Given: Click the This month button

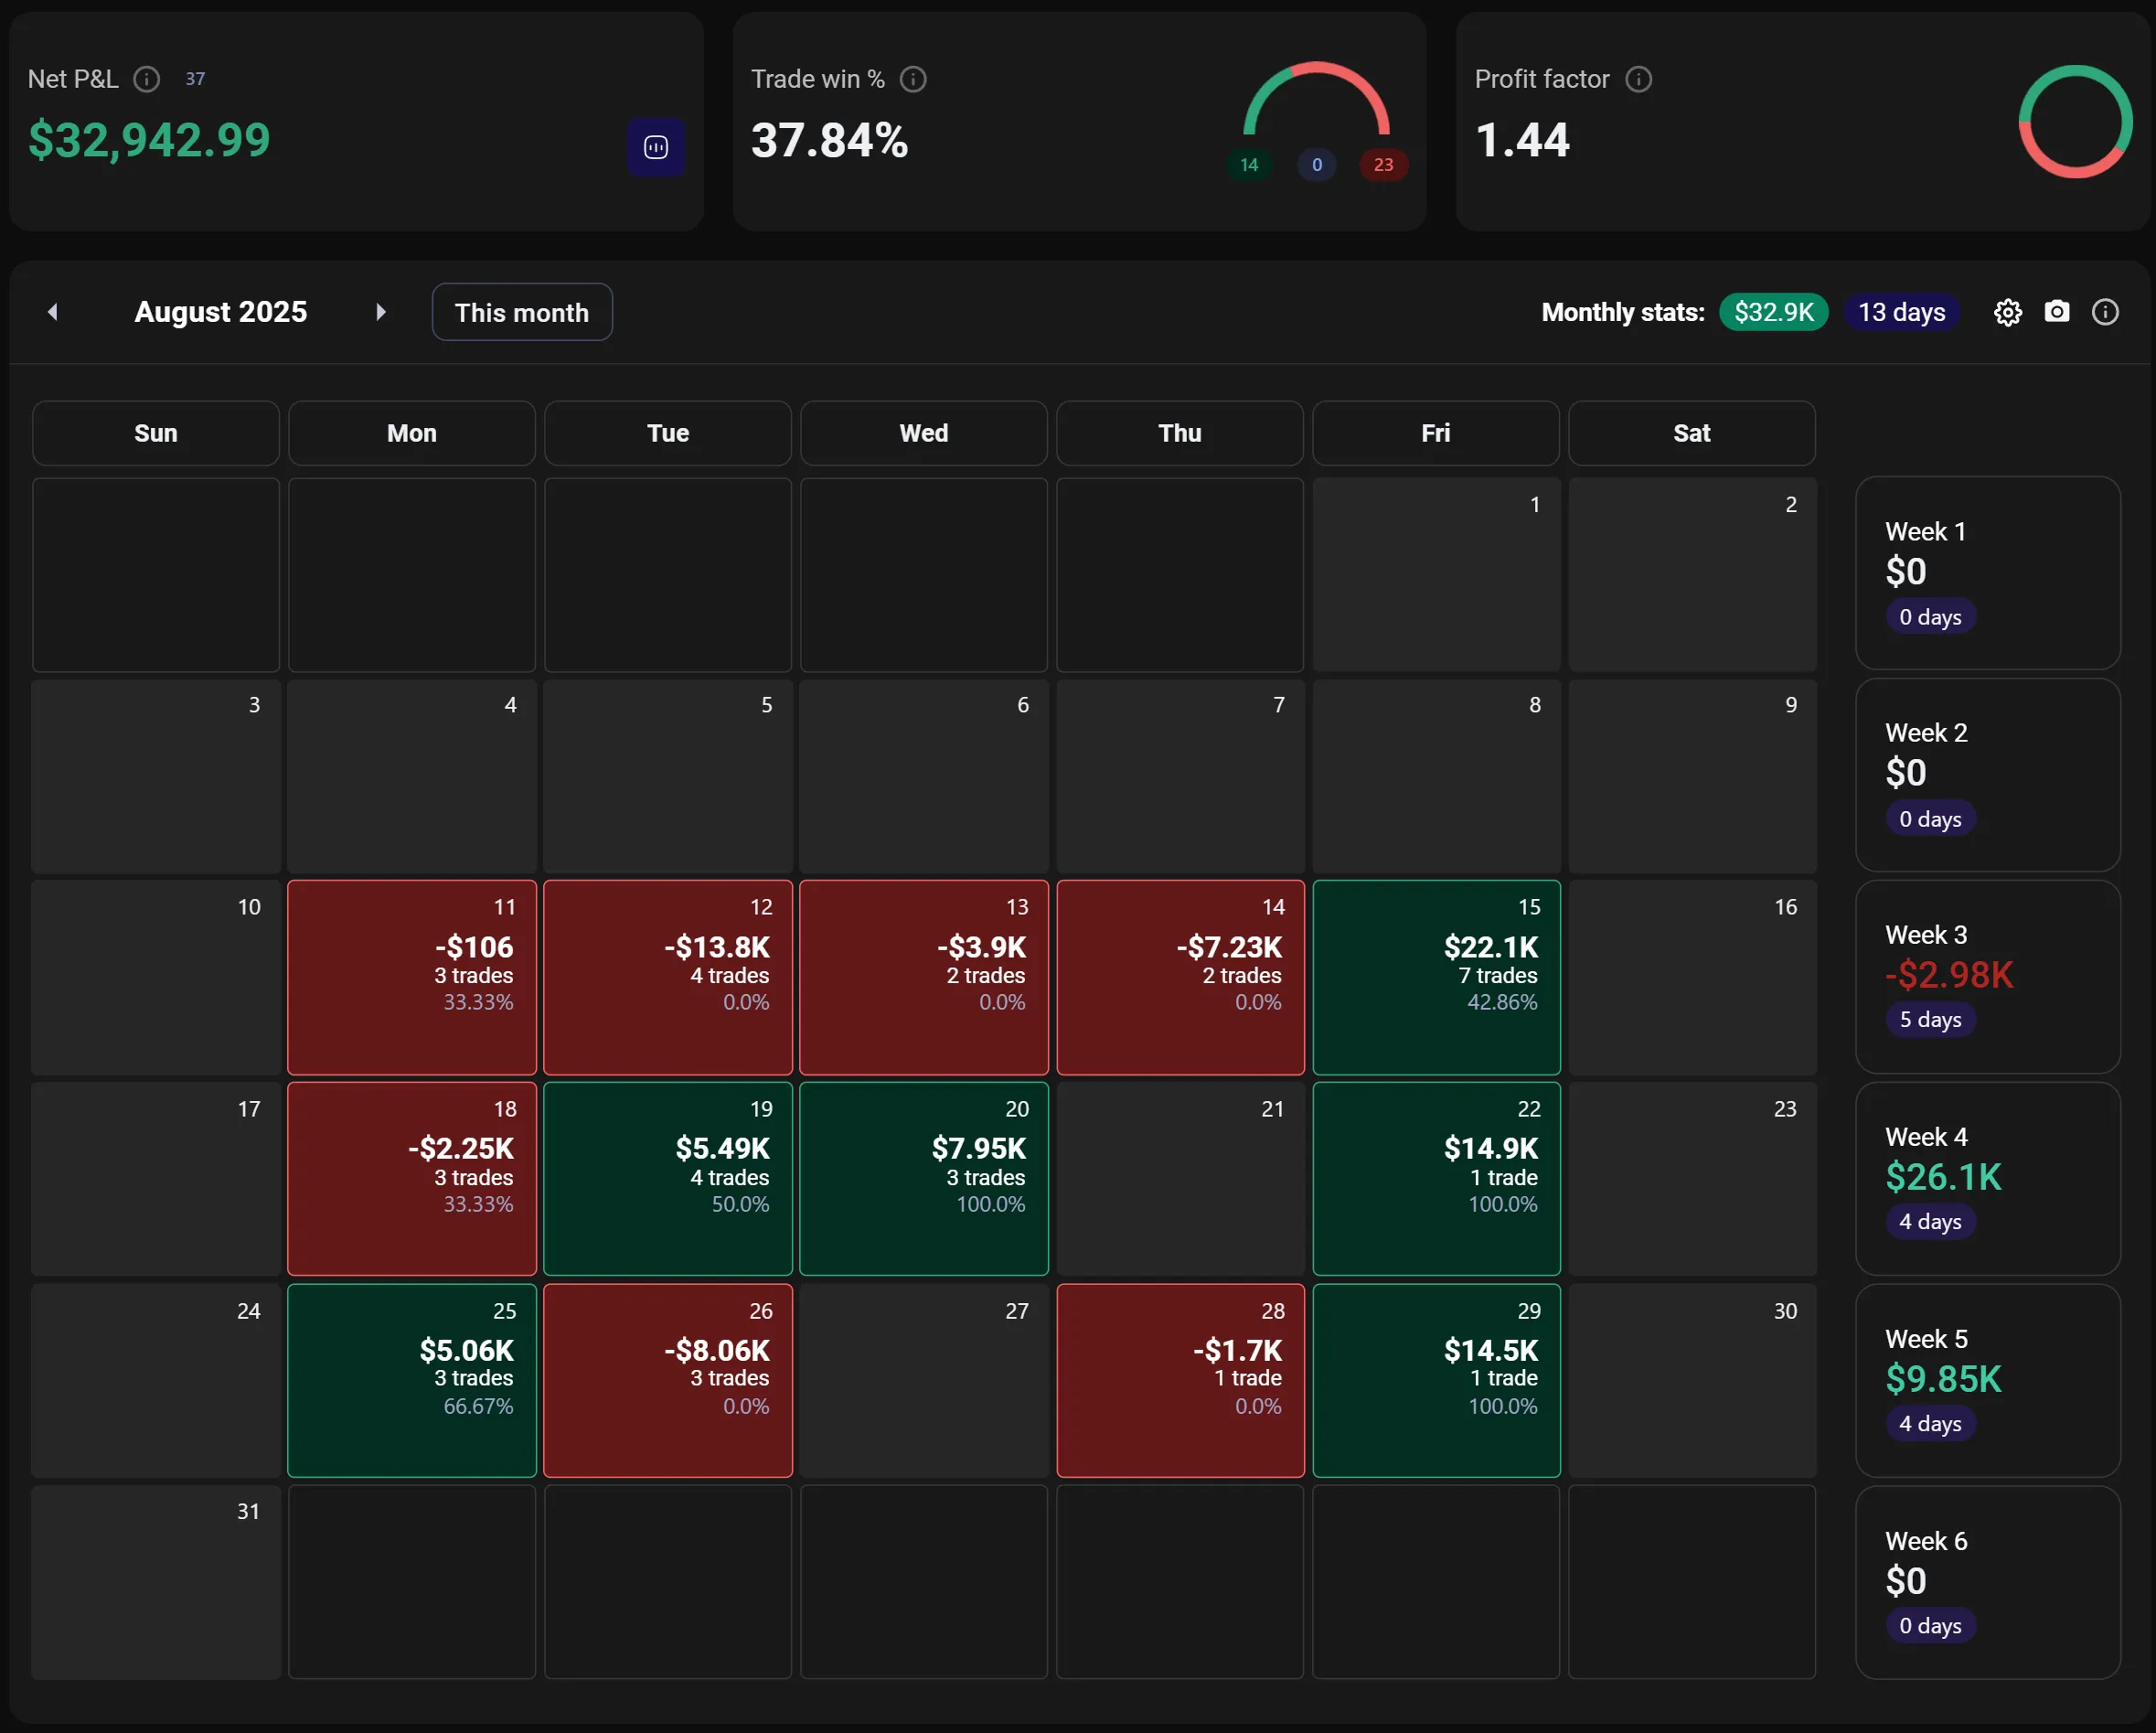Looking at the screenshot, I should pos(521,313).
